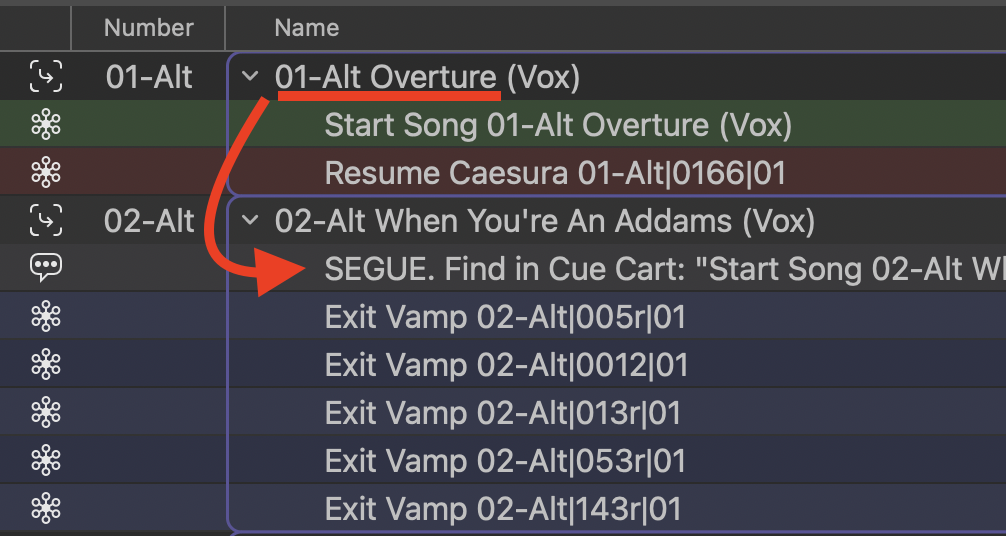Click the group icon beside 02-Alt
The height and width of the screenshot is (536, 1006).
pyautogui.click(x=46, y=220)
